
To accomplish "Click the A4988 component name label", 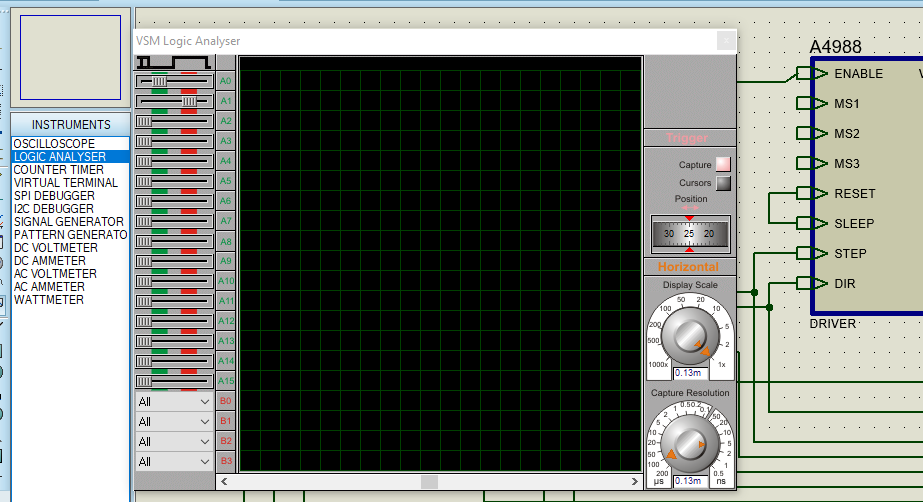I will [835, 46].
